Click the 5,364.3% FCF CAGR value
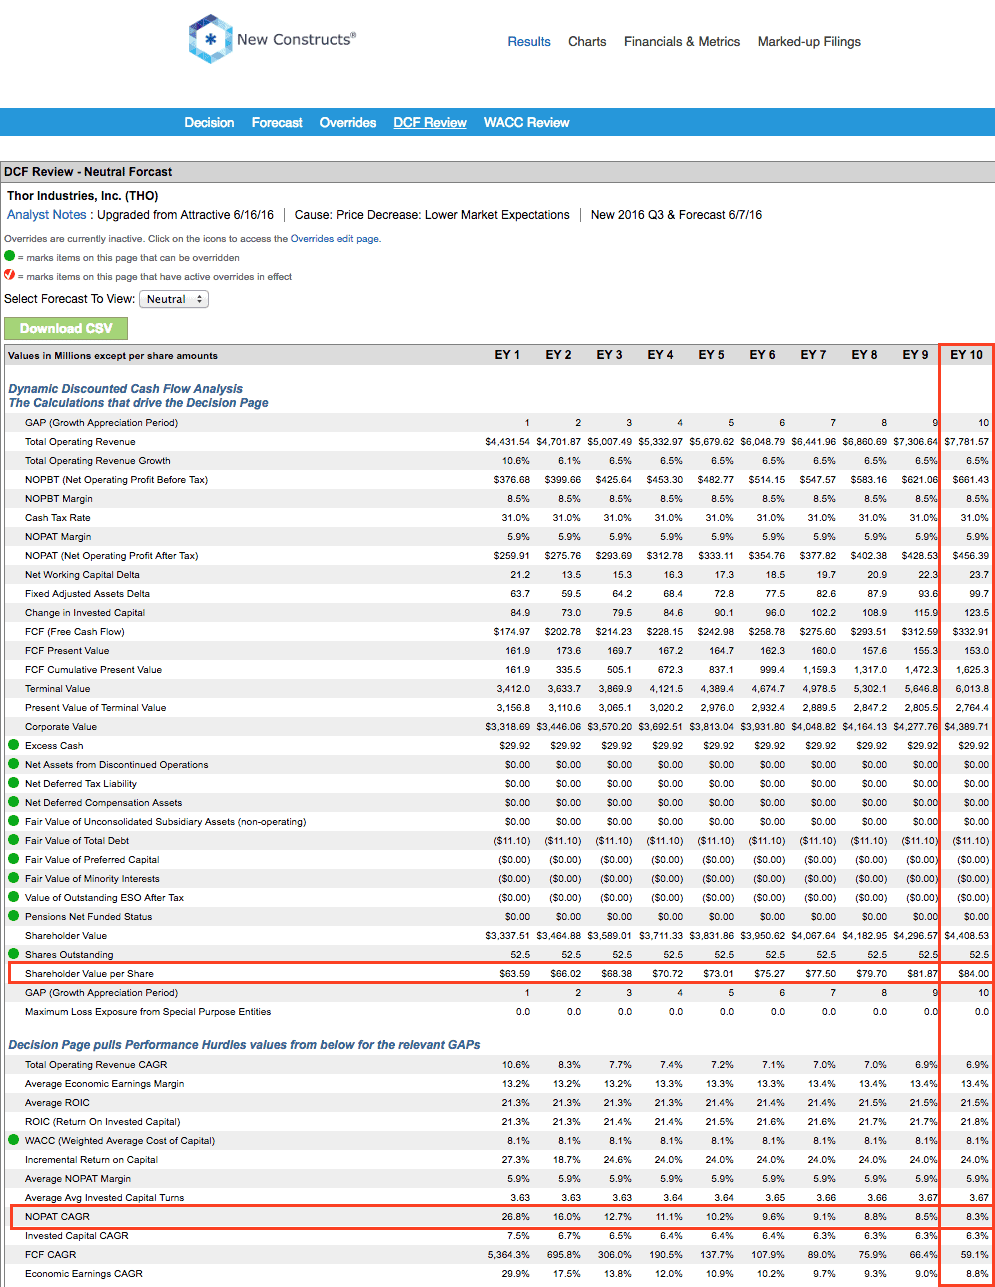Screen dimensions: 995x1287 [x=510, y=1255]
